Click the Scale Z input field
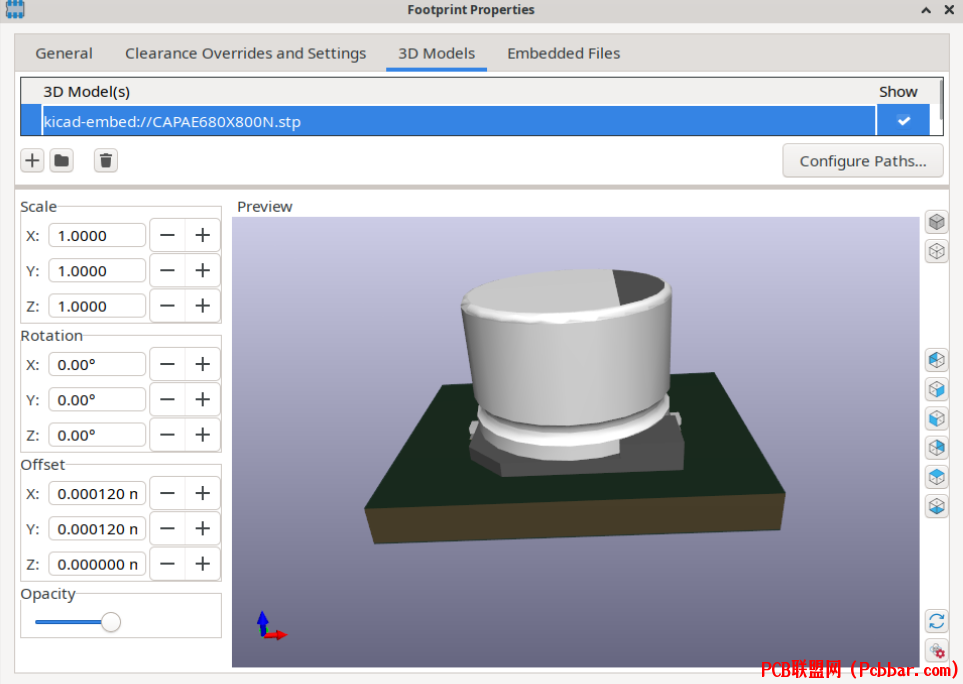The image size is (963, 684). [x=97, y=306]
